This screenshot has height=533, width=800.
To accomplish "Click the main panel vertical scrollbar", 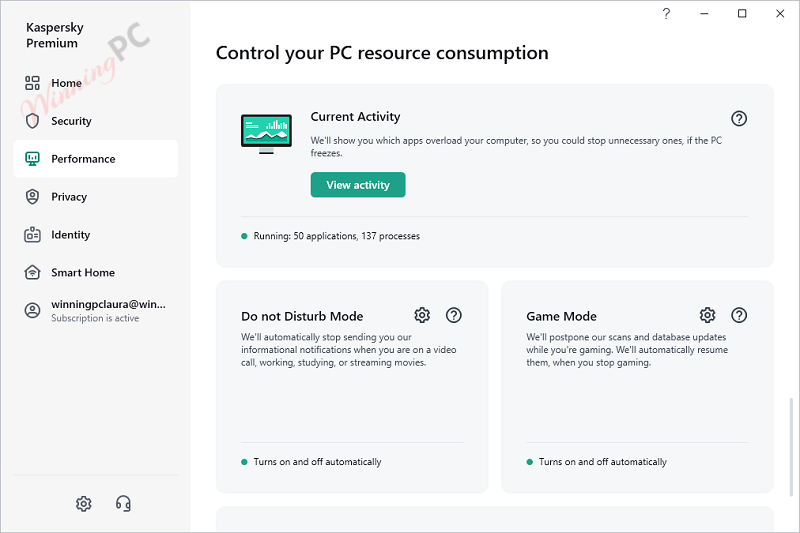I will (x=791, y=447).
